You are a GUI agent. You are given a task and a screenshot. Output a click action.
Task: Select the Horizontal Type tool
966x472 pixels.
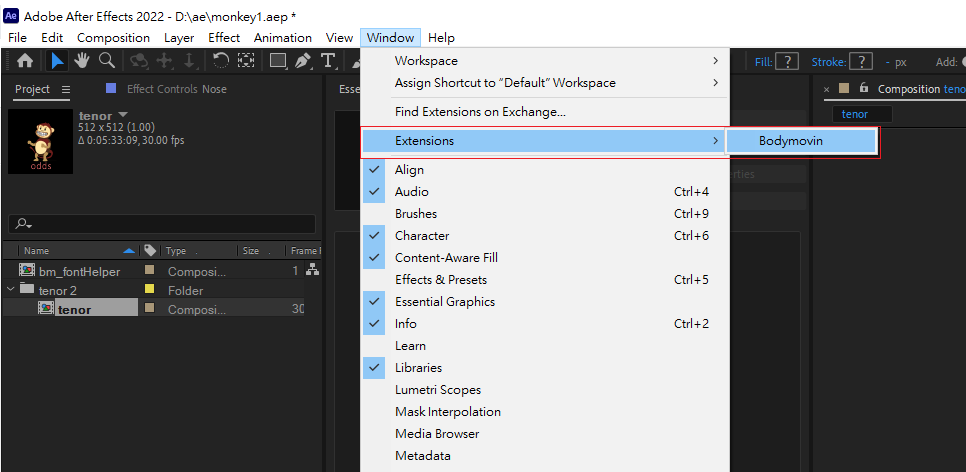point(328,61)
